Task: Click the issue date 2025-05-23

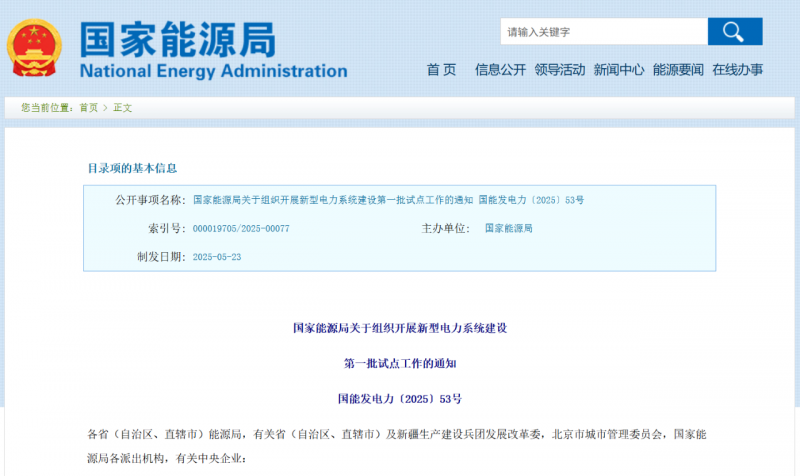Action: (x=217, y=257)
